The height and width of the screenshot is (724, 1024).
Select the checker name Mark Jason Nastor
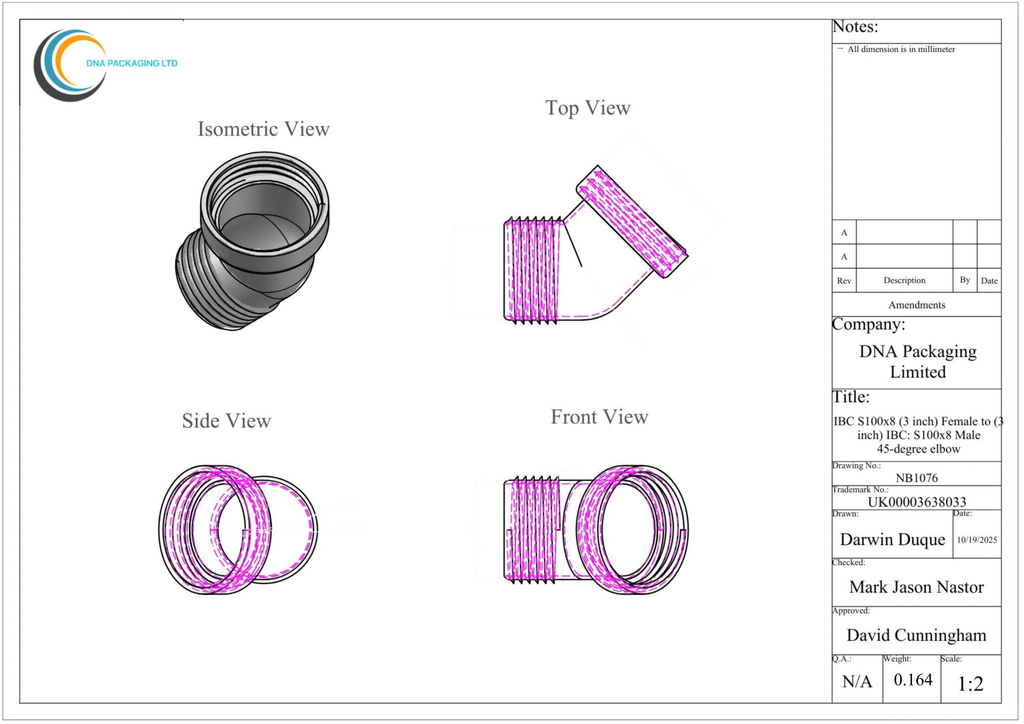[x=916, y=587]
